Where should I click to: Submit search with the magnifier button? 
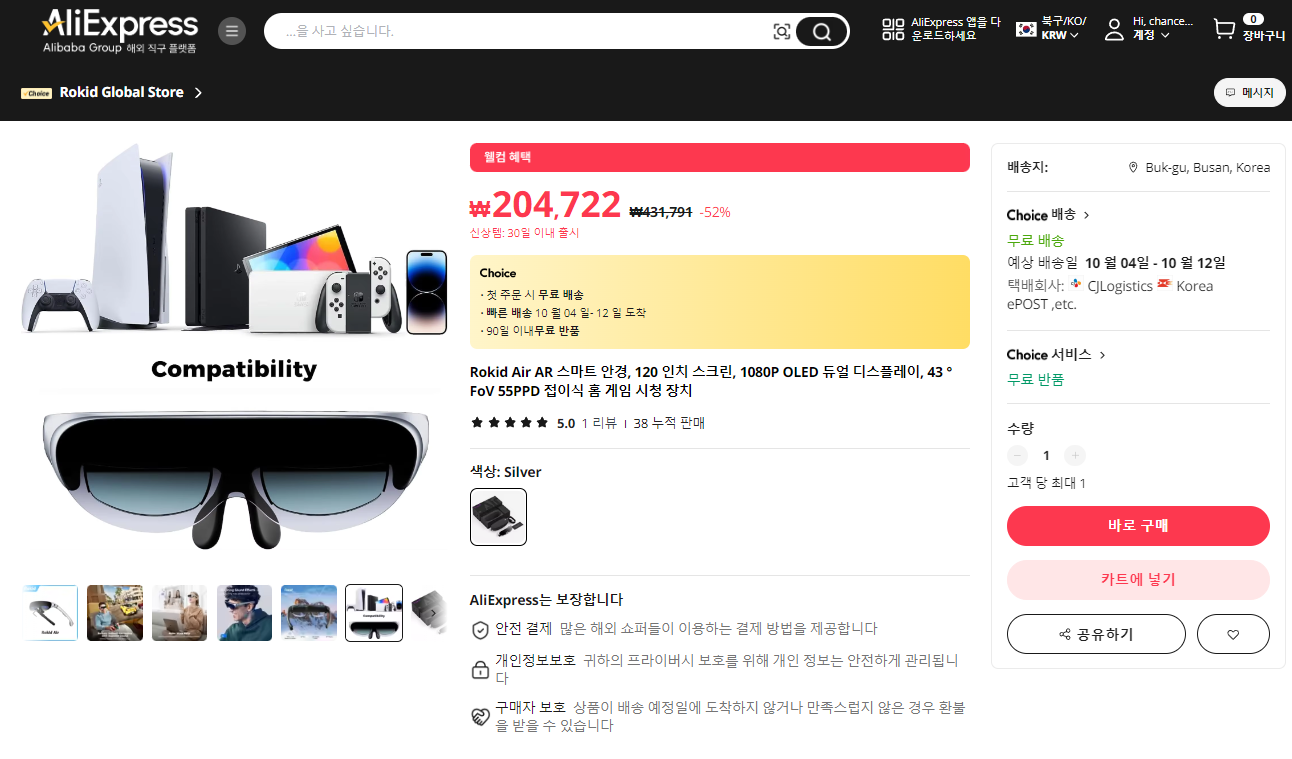(x=821, y=32)
